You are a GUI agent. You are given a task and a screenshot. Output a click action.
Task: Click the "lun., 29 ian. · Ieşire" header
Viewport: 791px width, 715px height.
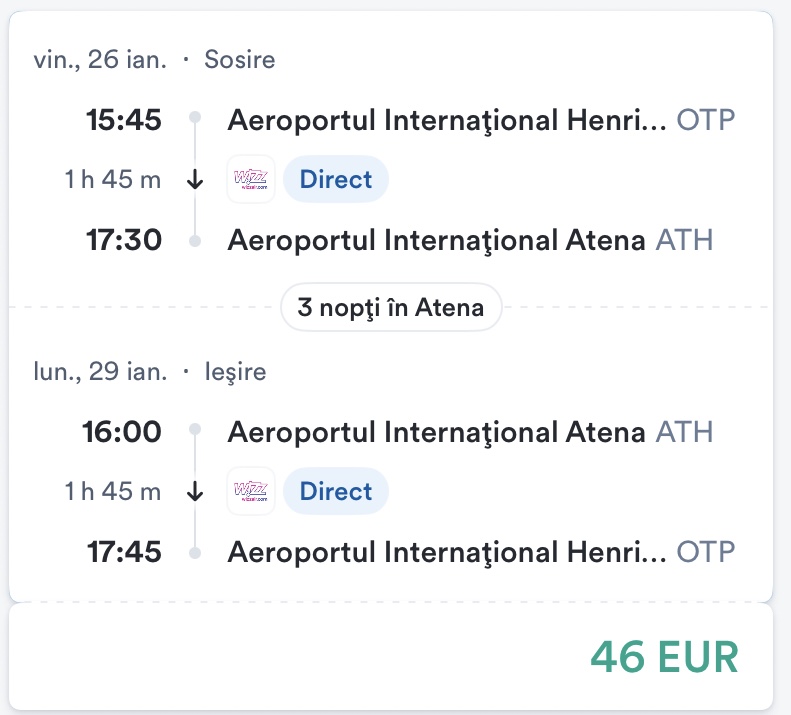pyautogui.click(x=150, y=372)
